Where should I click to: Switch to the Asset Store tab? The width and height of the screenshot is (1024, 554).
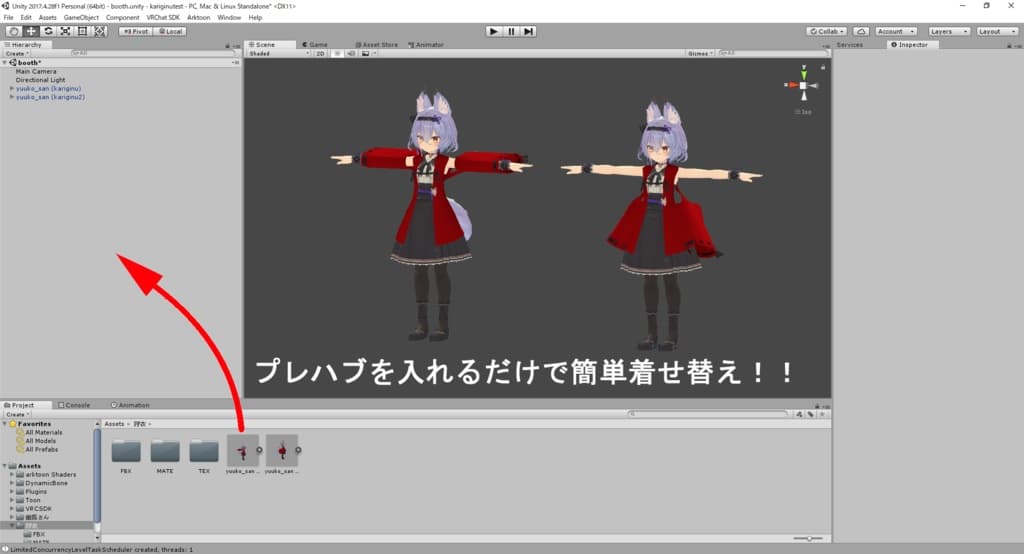tap(376, 44)
